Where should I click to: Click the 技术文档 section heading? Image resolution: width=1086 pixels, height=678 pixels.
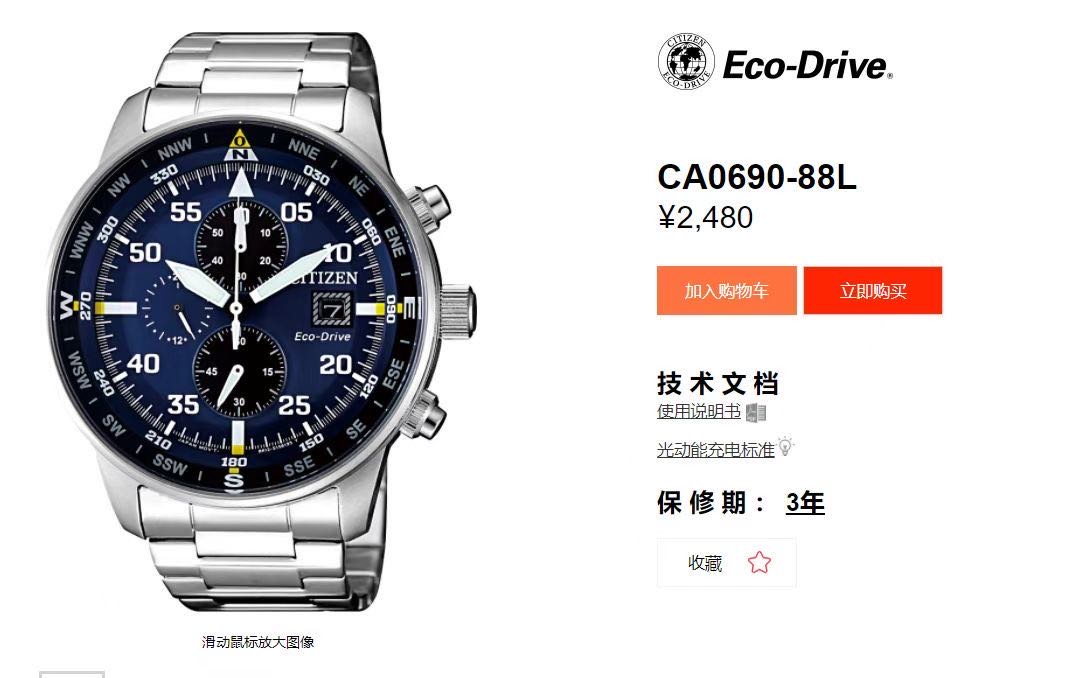[x=718, y=383]
